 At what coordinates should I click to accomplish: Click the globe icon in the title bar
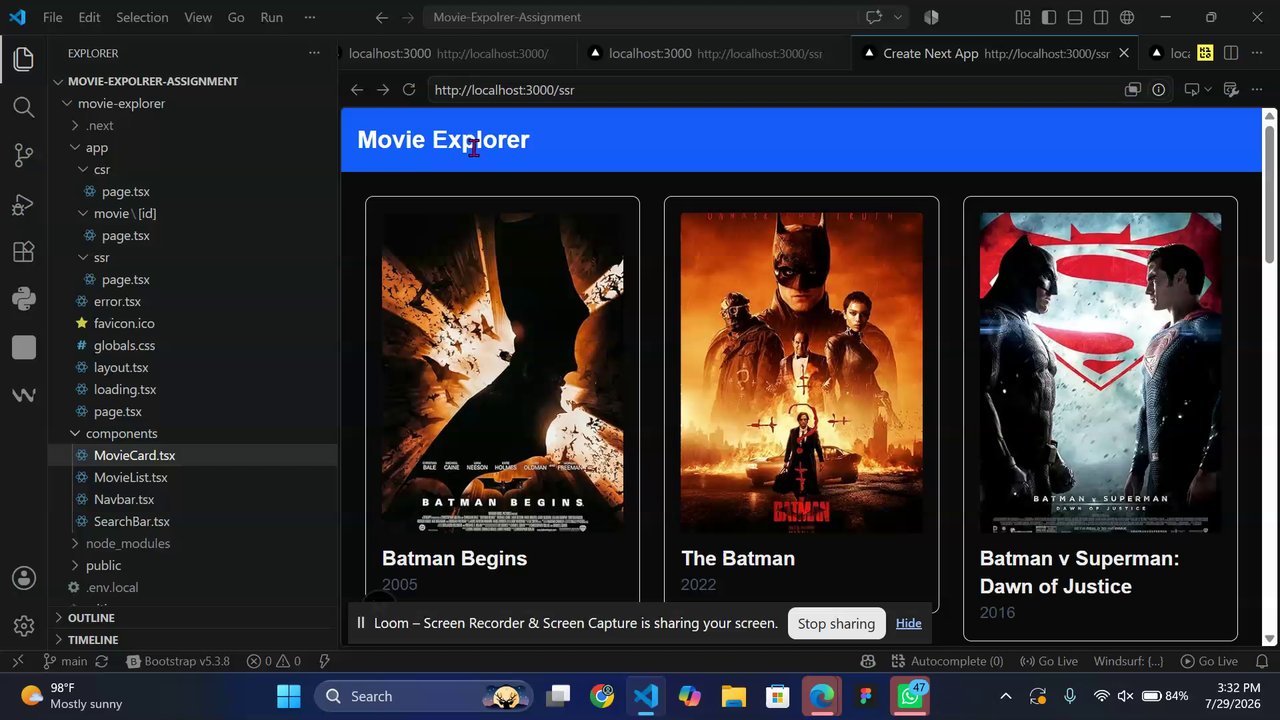coord(1127,17)
